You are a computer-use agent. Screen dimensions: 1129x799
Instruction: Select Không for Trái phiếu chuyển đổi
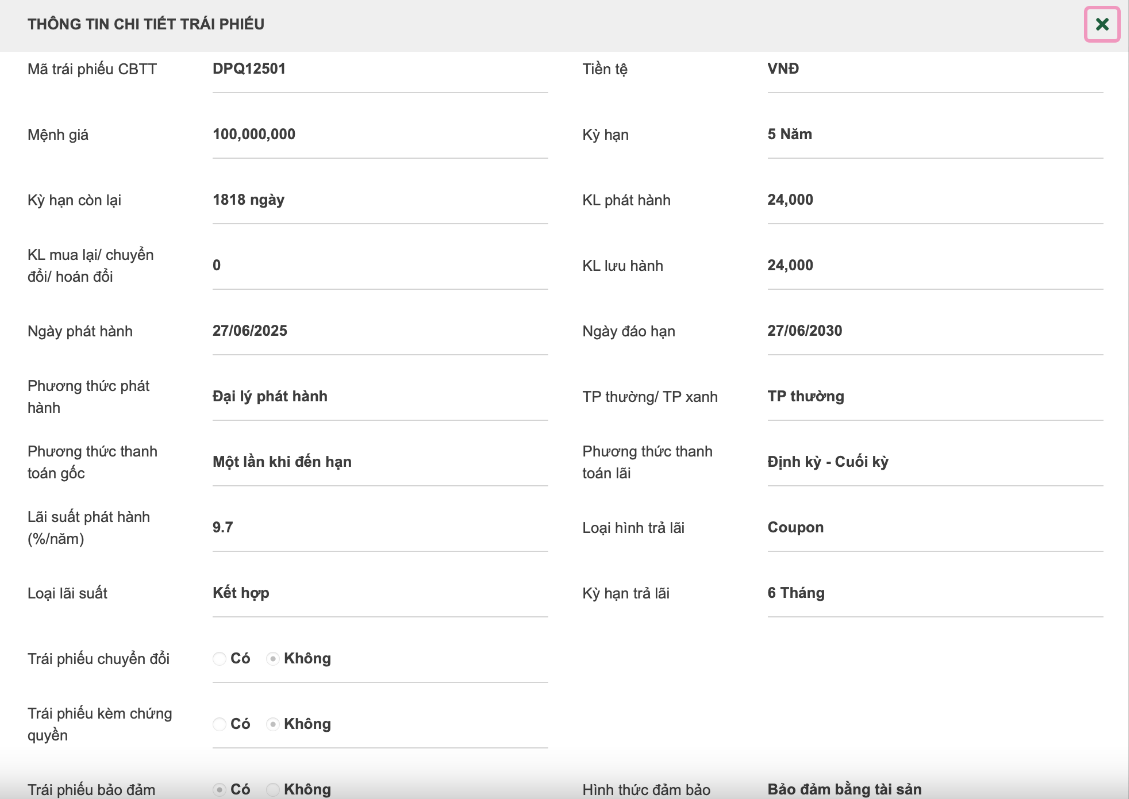273,659
